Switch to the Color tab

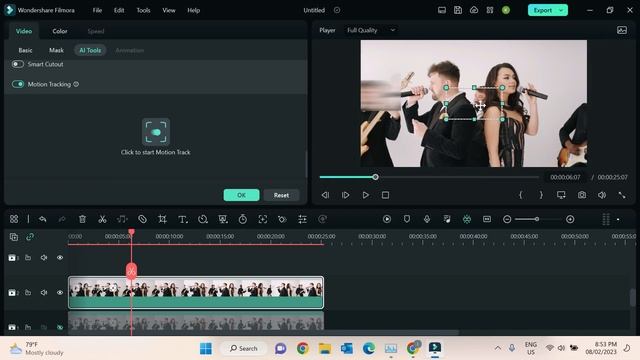(60, 31)
